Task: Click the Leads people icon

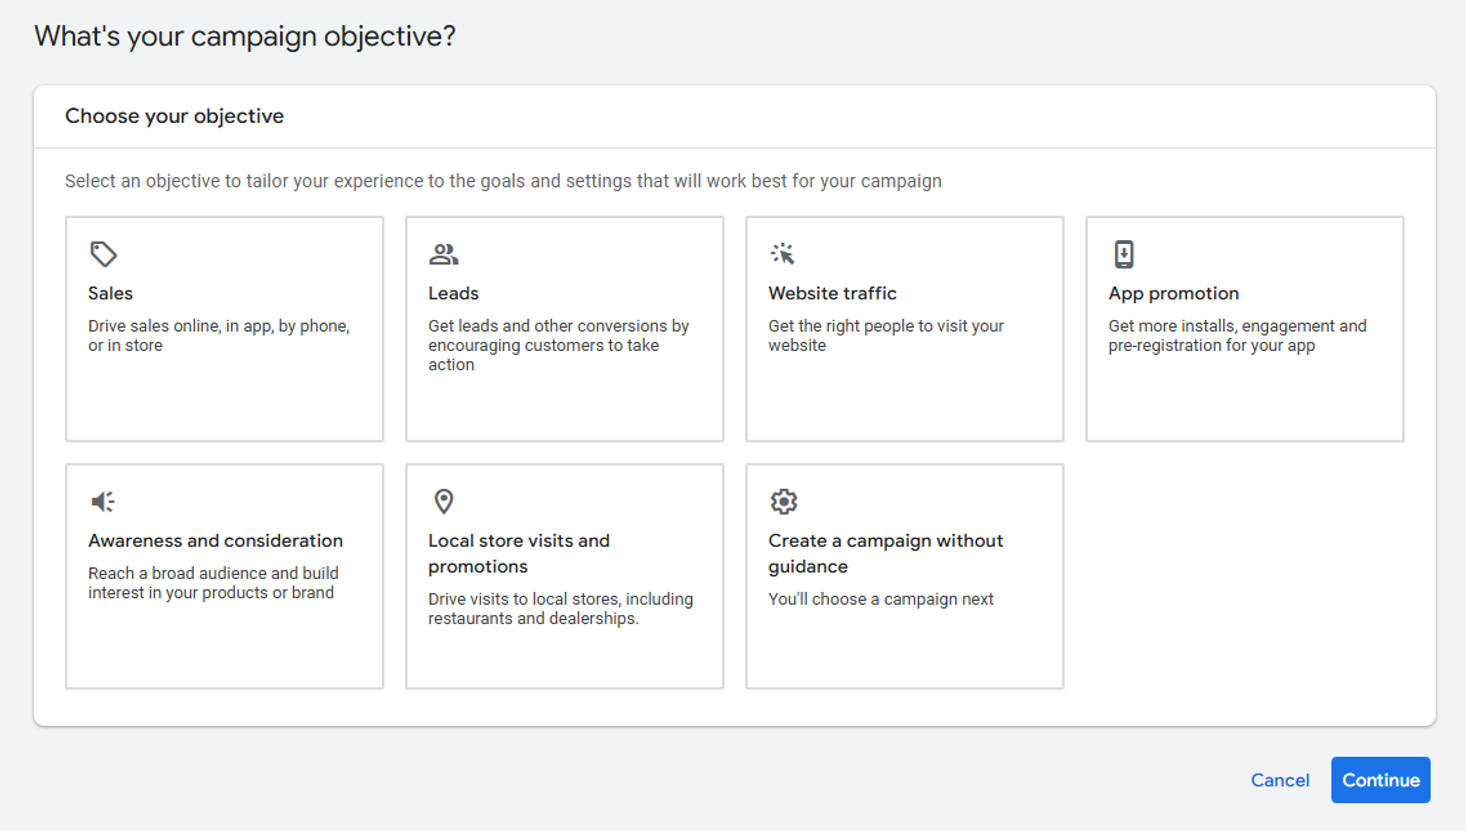Action: [x=443, y=254]
